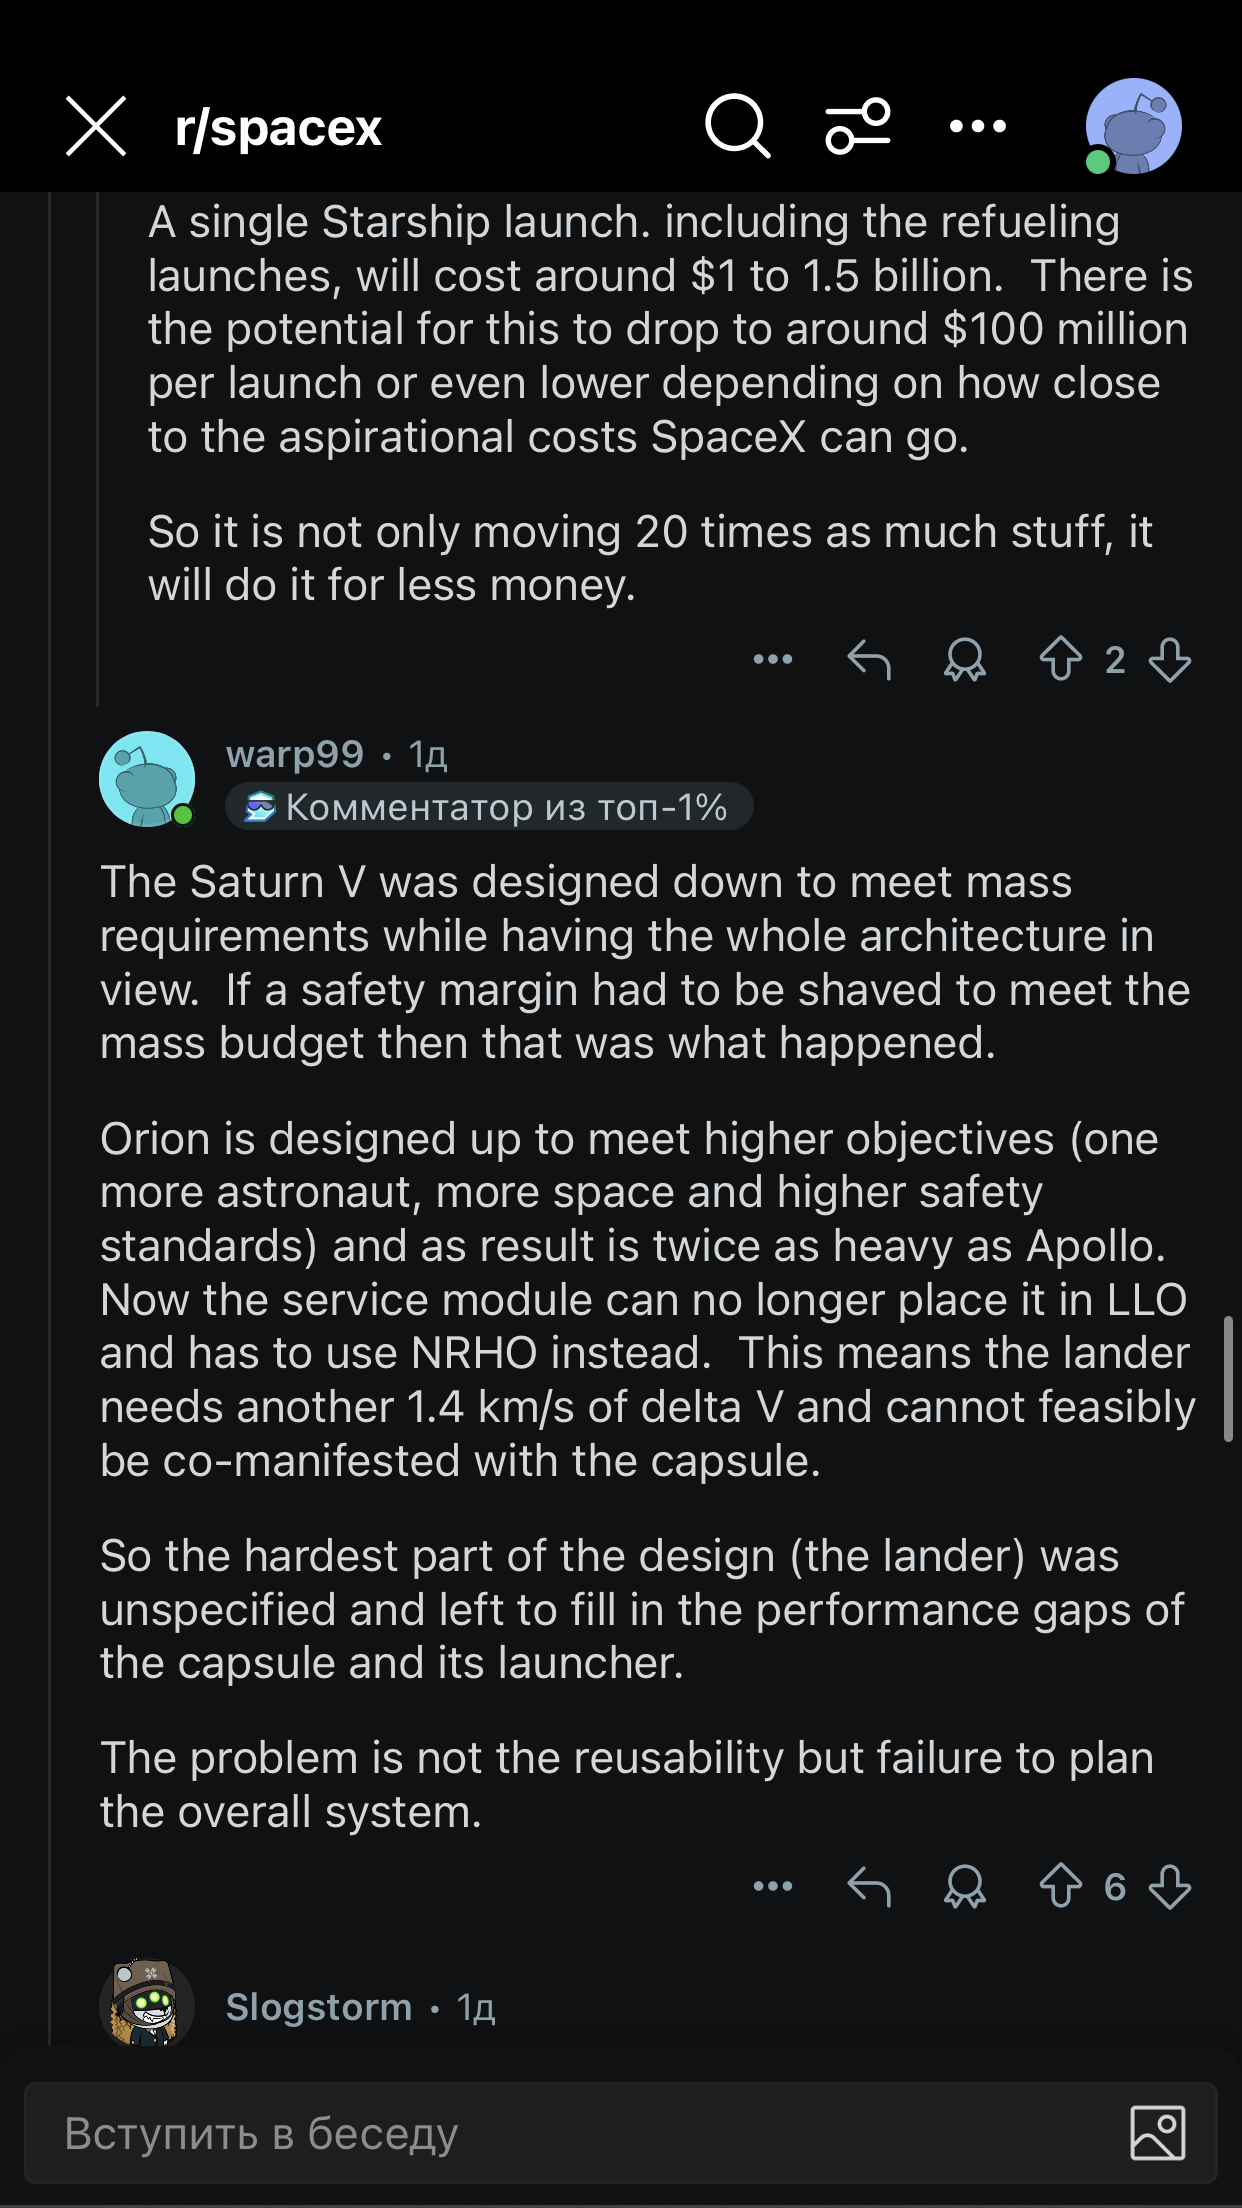Open more options on warp99's comment

pyautogui.click(x=772, y=1887)
